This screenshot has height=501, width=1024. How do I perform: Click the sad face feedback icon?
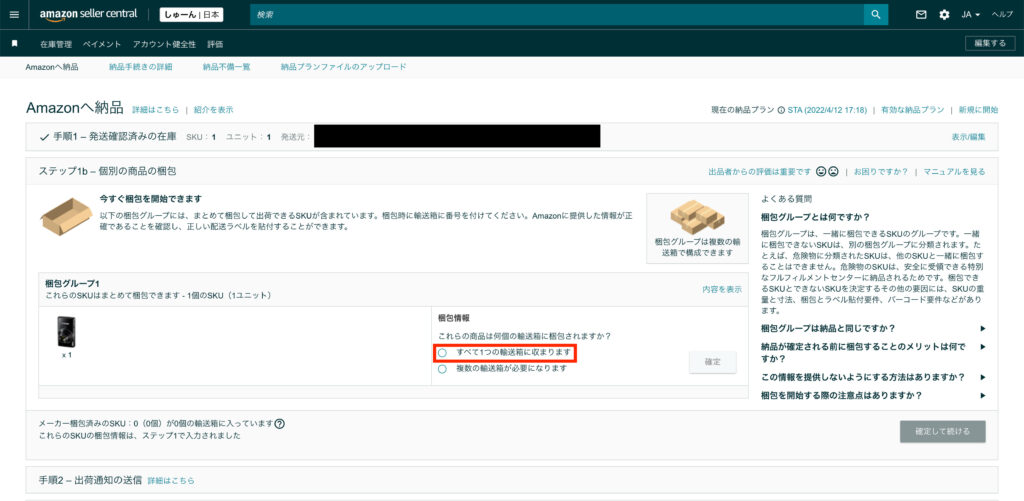tap(833, 172)
